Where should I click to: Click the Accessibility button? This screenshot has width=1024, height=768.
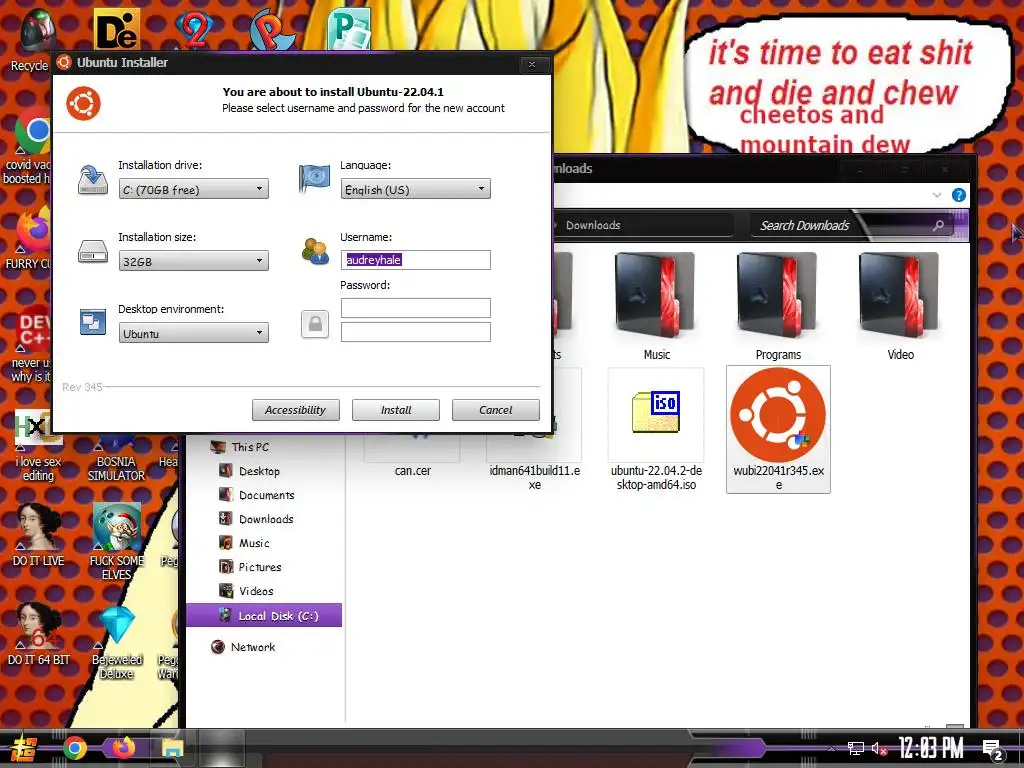[x=295, y=410]
